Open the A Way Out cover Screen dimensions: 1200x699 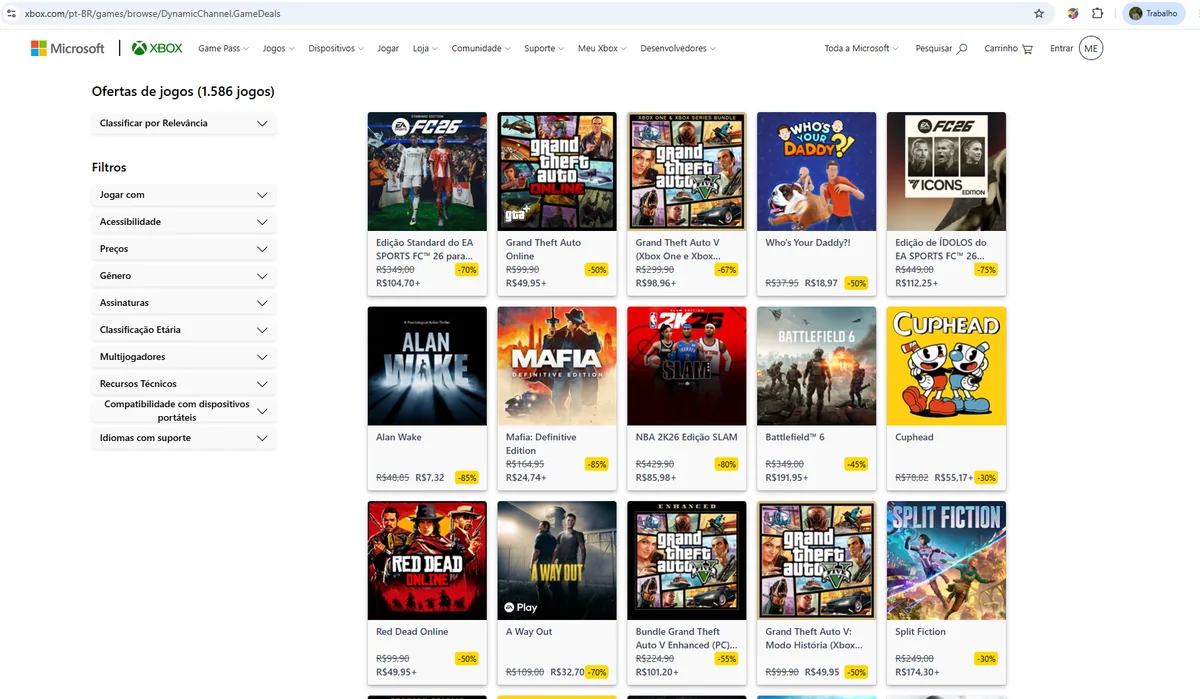click(x=557, y=560)
